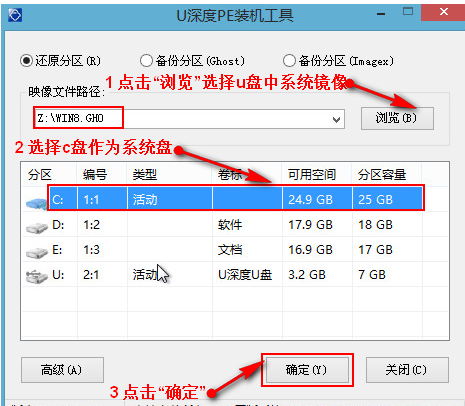Click the 17 GB capacity cell

[x=375, y=250]
